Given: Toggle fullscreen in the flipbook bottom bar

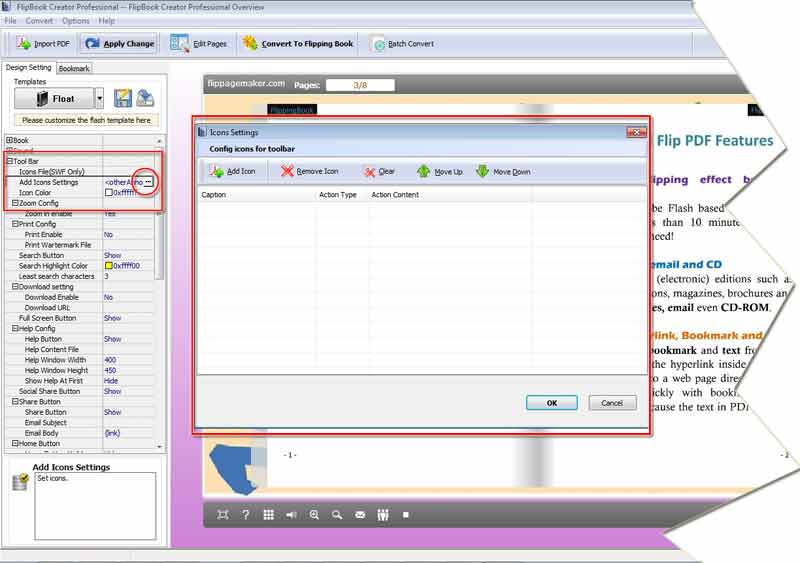Looking at the screenshot, I should [222, 515].
